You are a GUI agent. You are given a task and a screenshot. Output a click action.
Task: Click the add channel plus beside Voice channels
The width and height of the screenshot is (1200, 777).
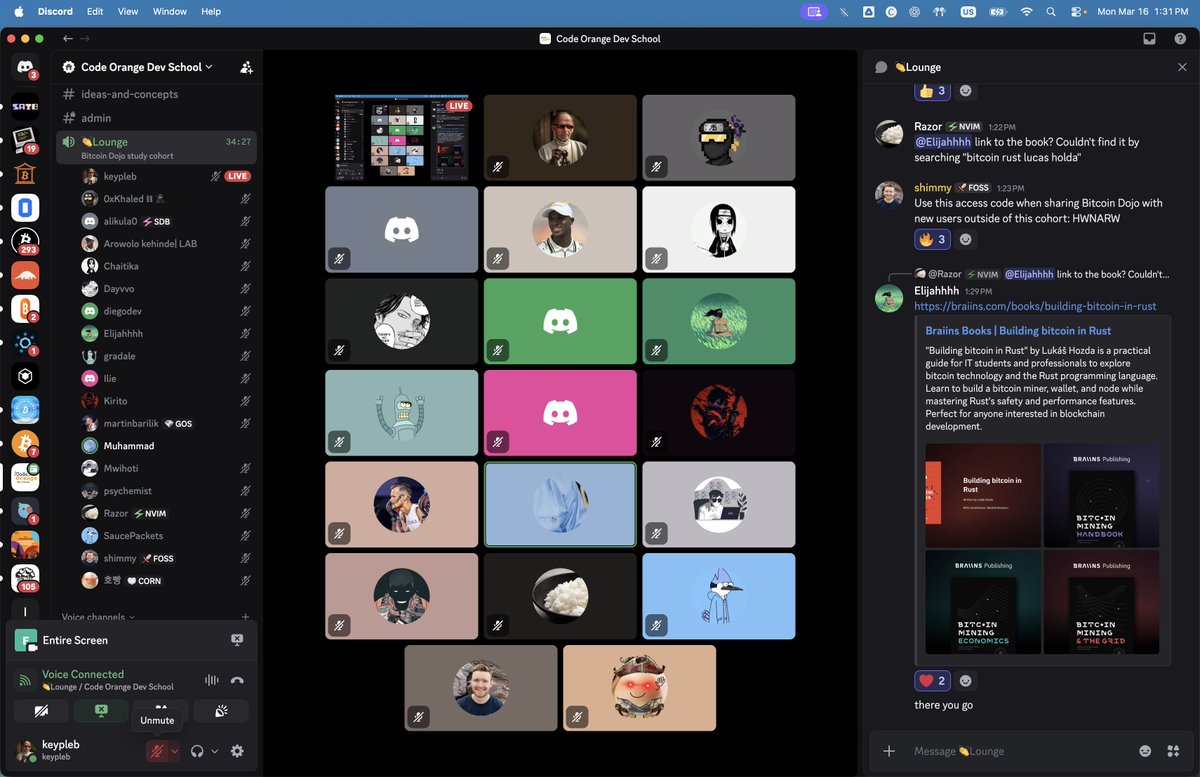pyautogui.click(x=245, y=617)
